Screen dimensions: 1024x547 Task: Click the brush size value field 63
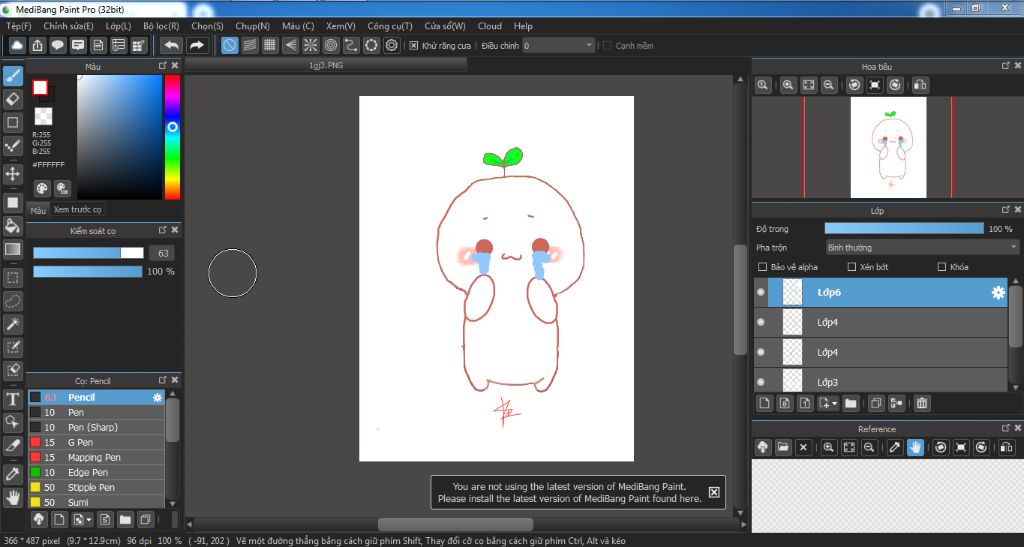coord(163,253)
